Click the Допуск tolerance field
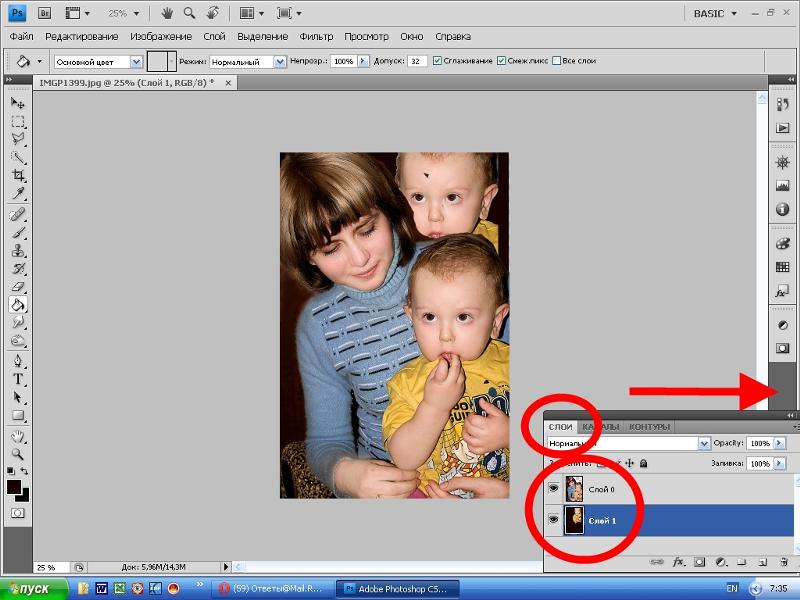800x600 pixels. [417, 61]
